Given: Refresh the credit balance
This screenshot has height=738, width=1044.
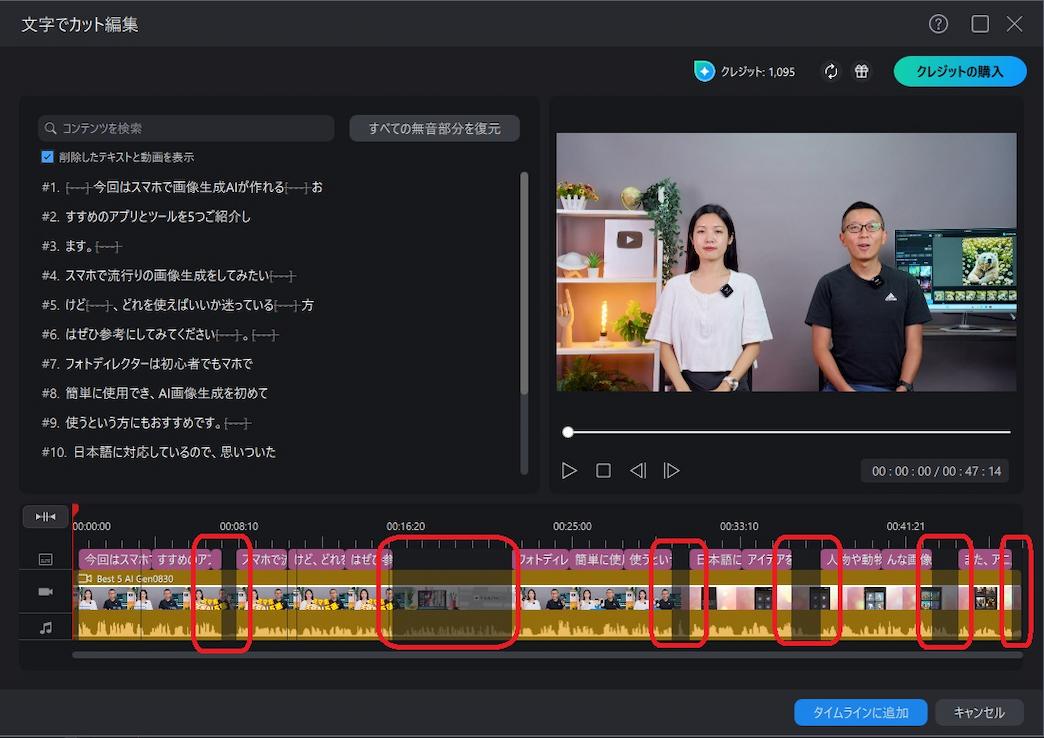Looking at the screenshot, I should pos(831,71).
